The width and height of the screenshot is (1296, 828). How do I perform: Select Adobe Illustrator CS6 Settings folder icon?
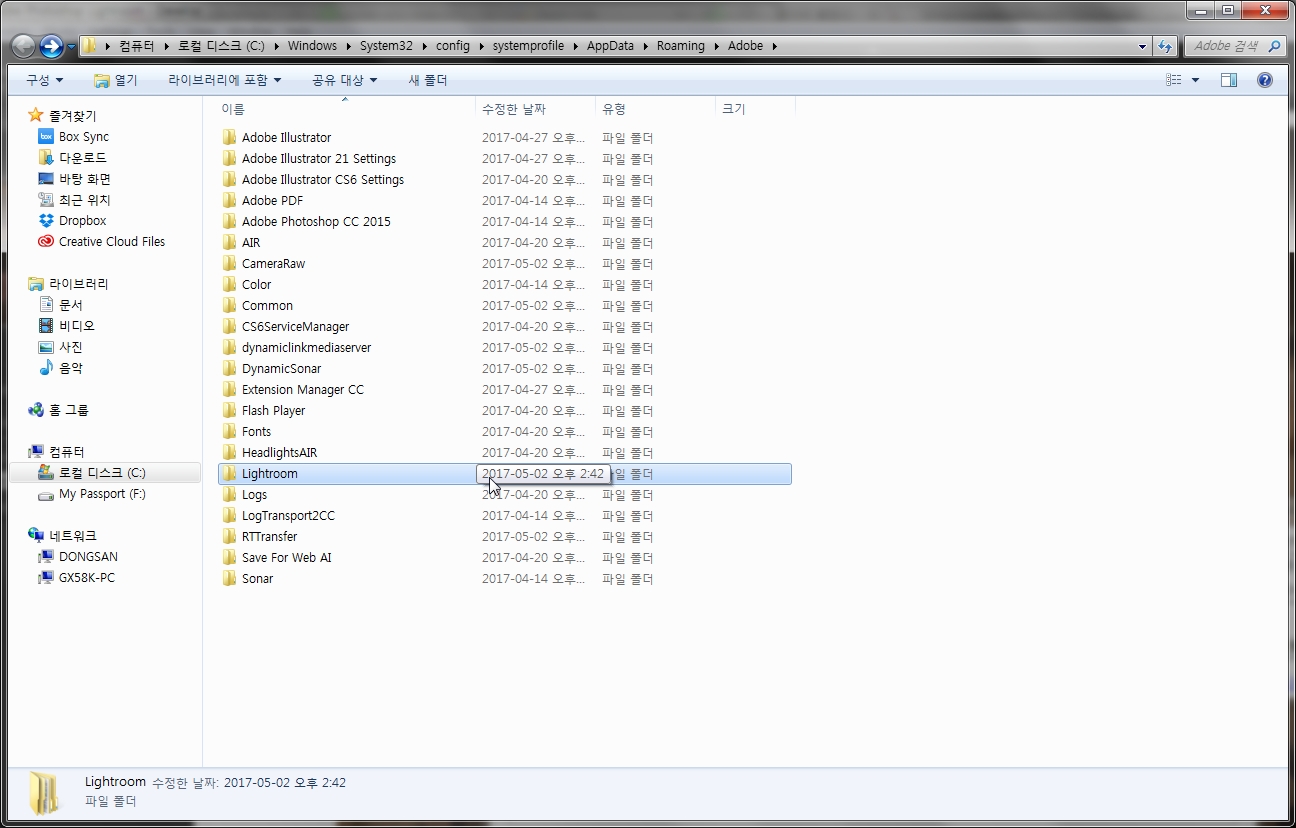coord(229,179)
